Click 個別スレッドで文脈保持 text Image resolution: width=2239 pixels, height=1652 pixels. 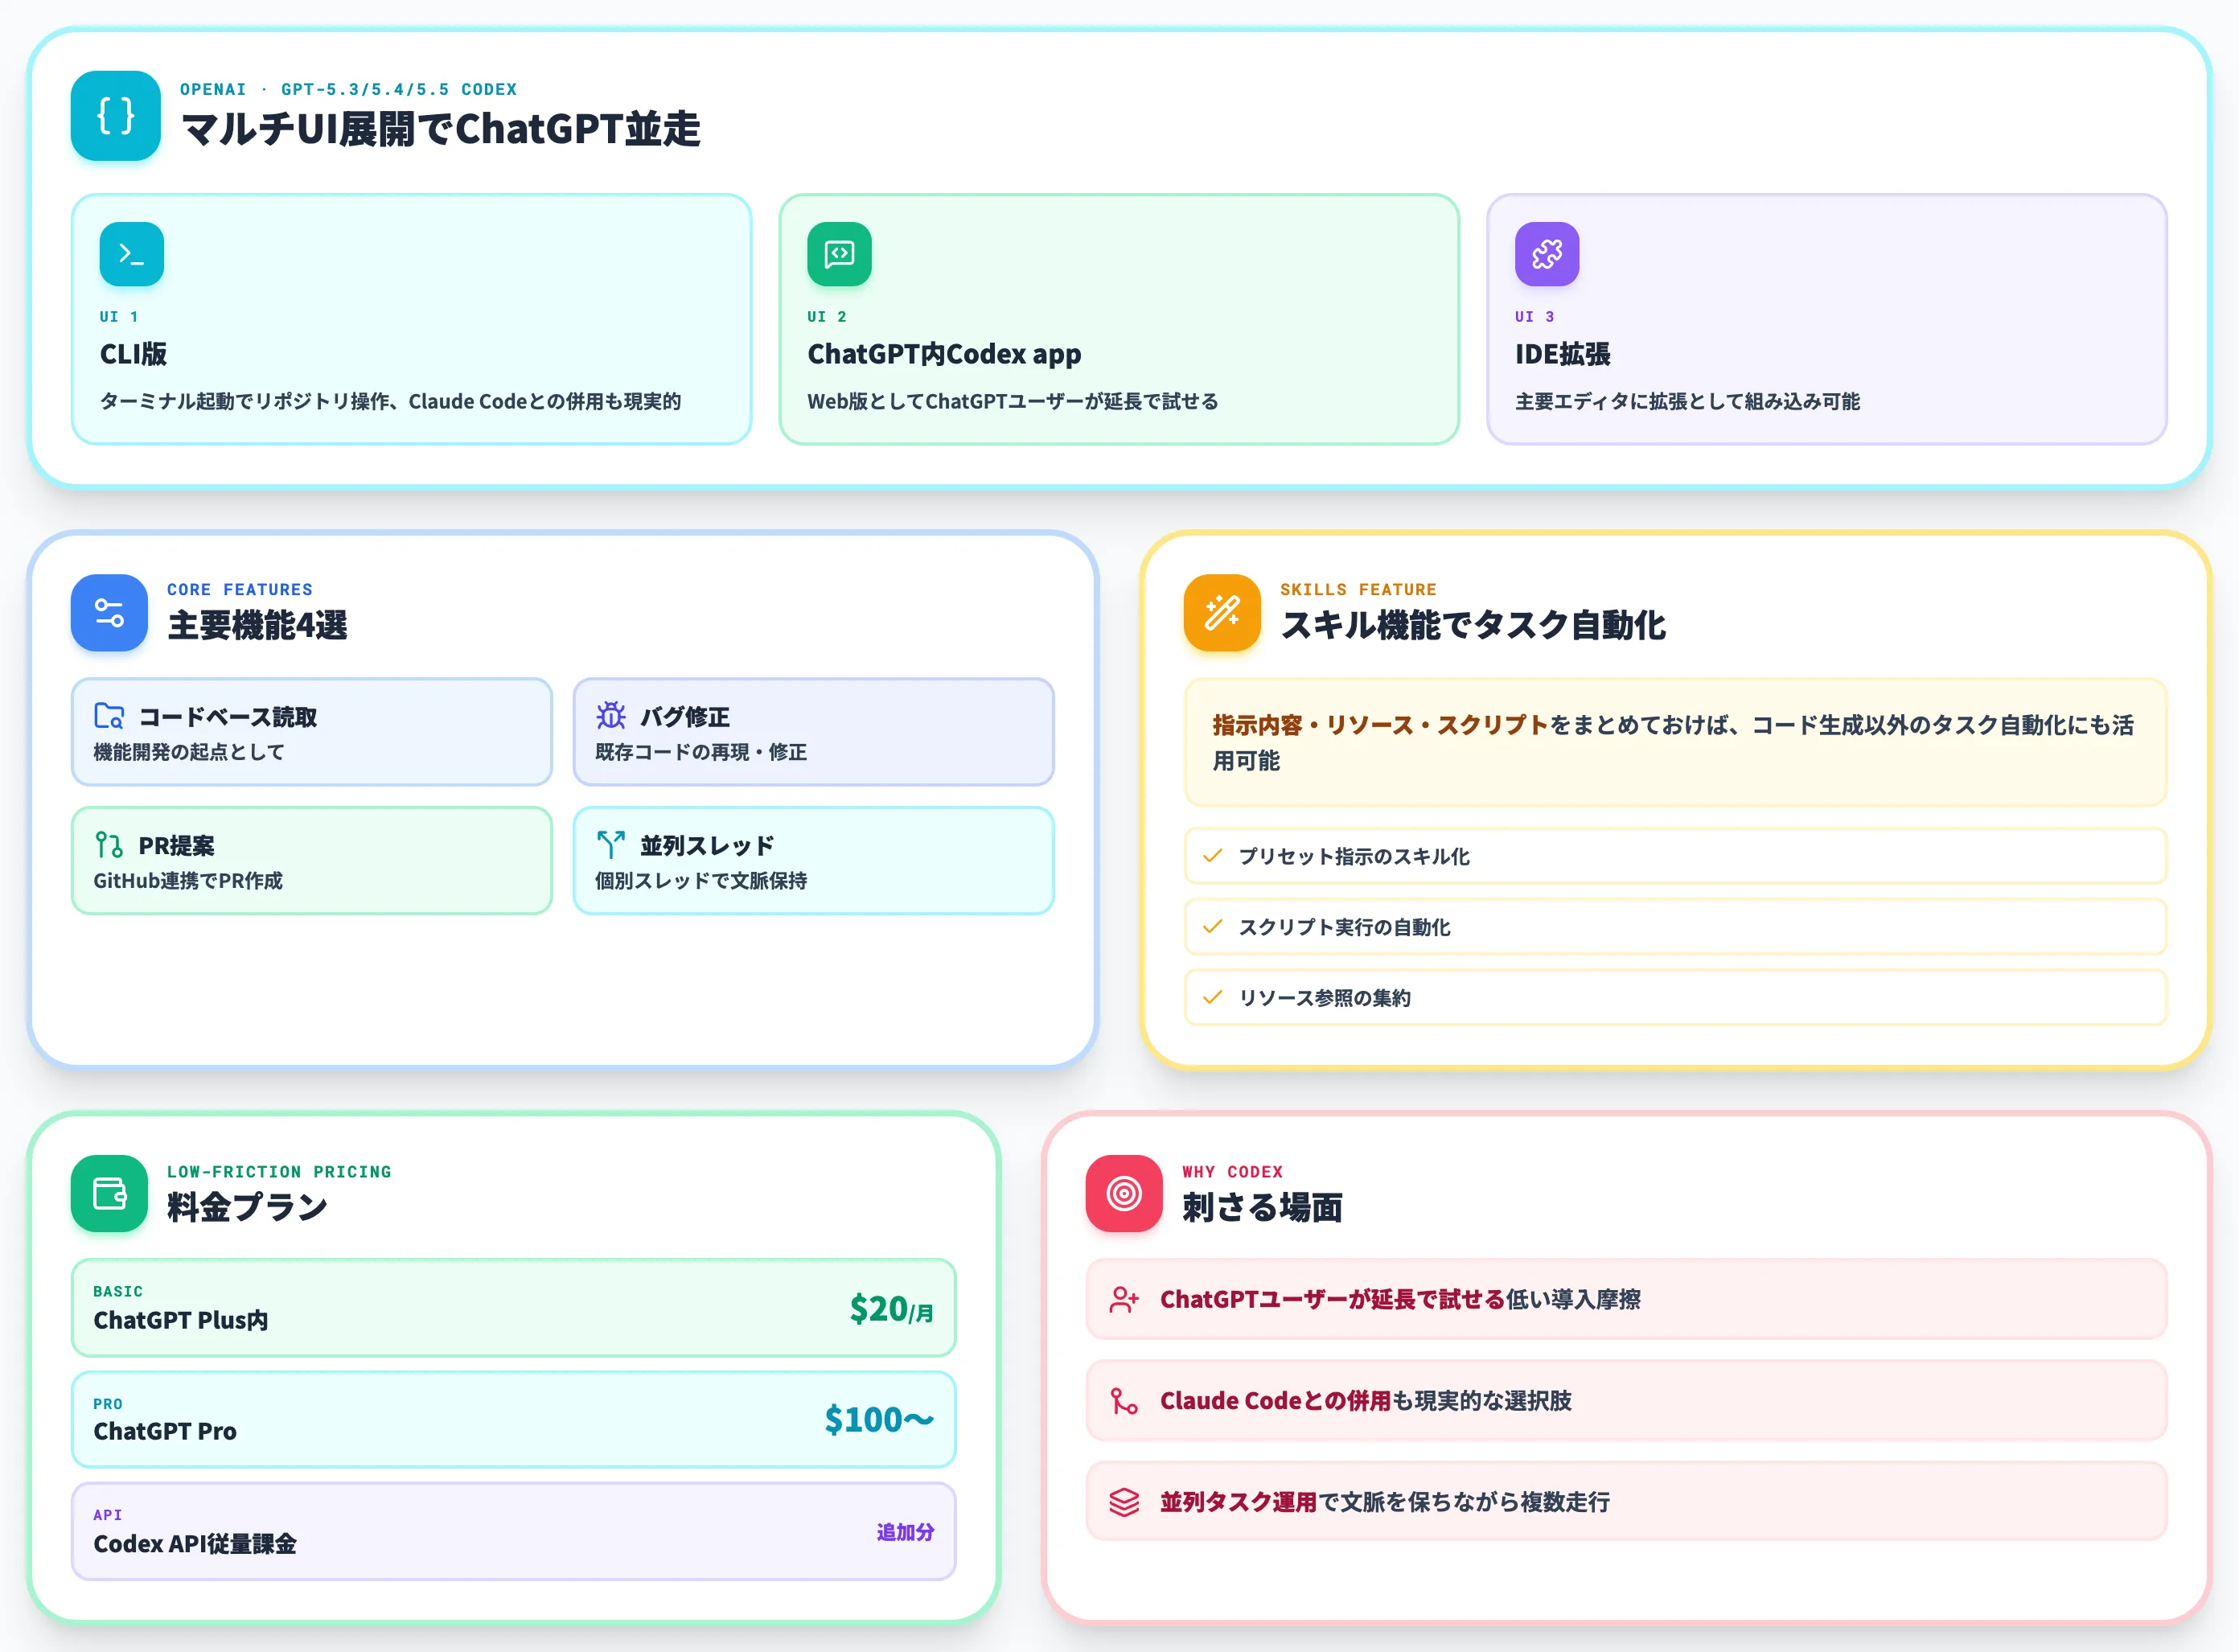coord(701,880)
